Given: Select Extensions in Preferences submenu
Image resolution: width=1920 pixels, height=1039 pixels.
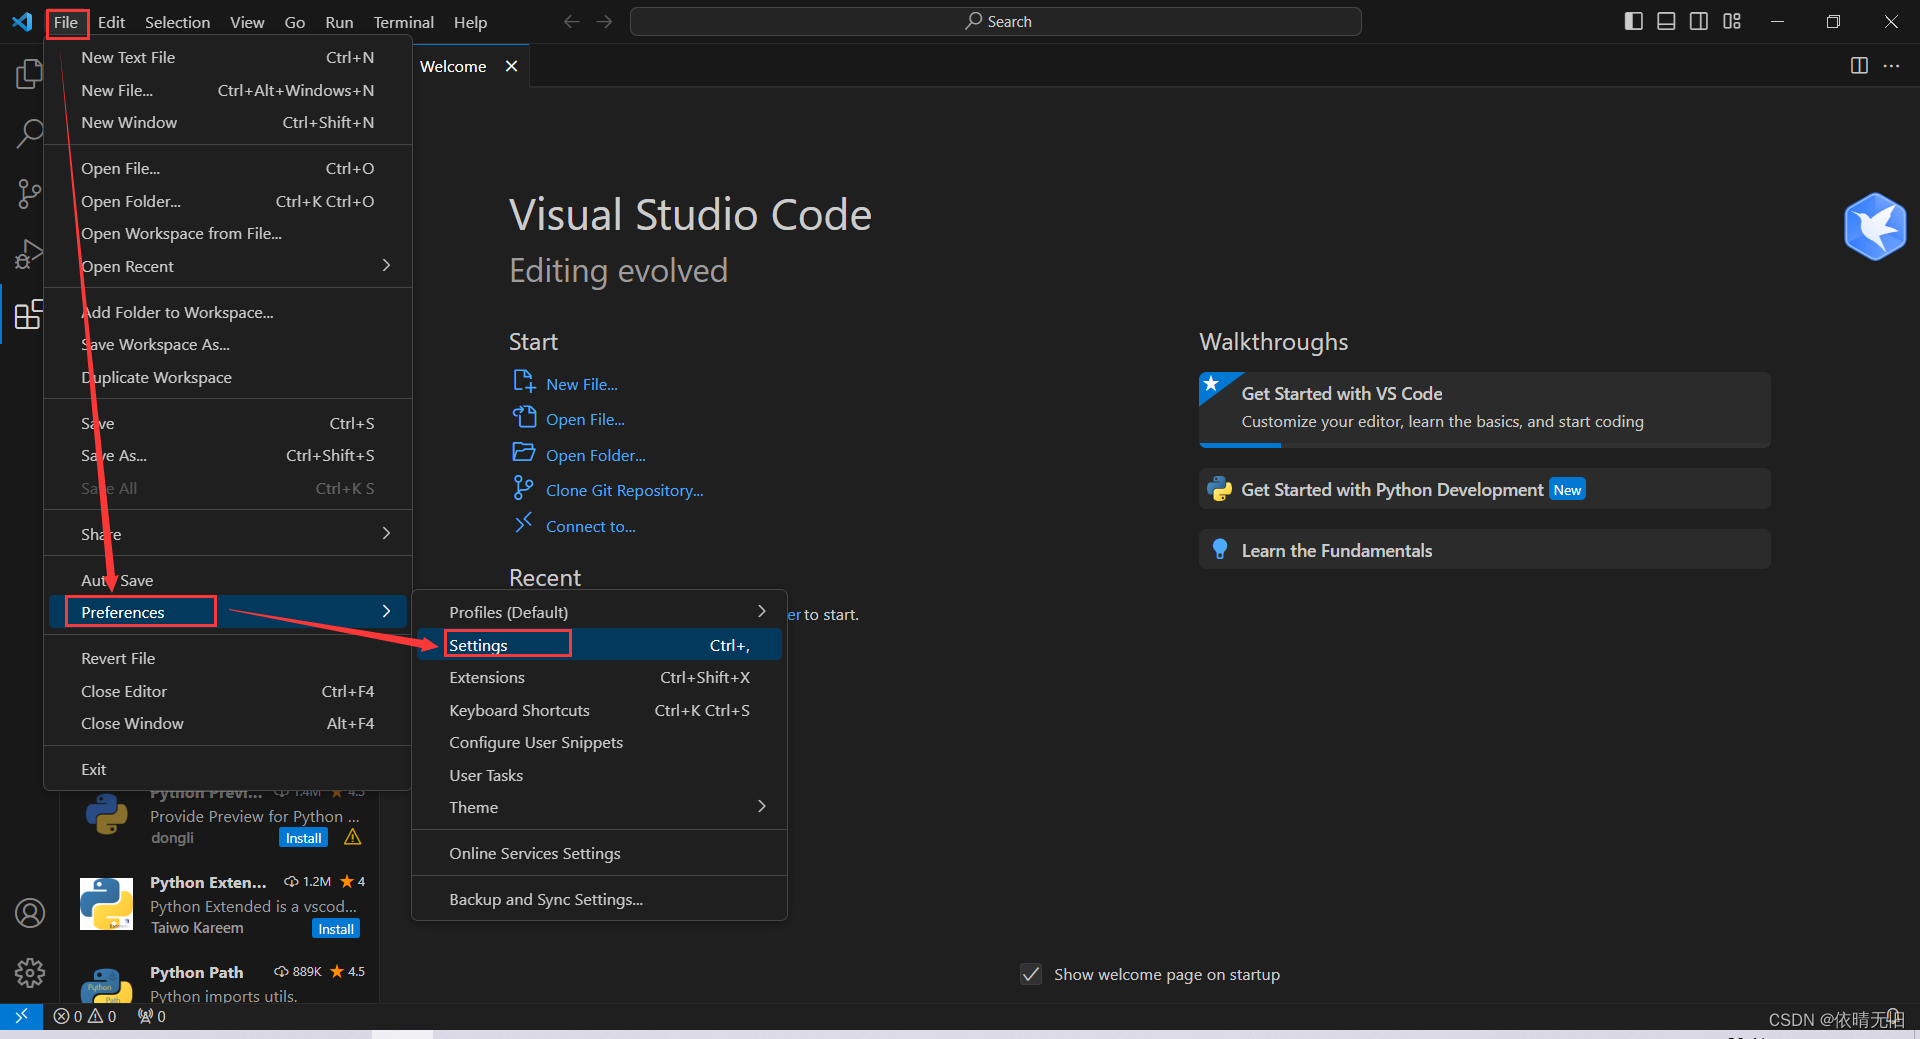Looking at the screenshot, I should click(x=599, y=677).
